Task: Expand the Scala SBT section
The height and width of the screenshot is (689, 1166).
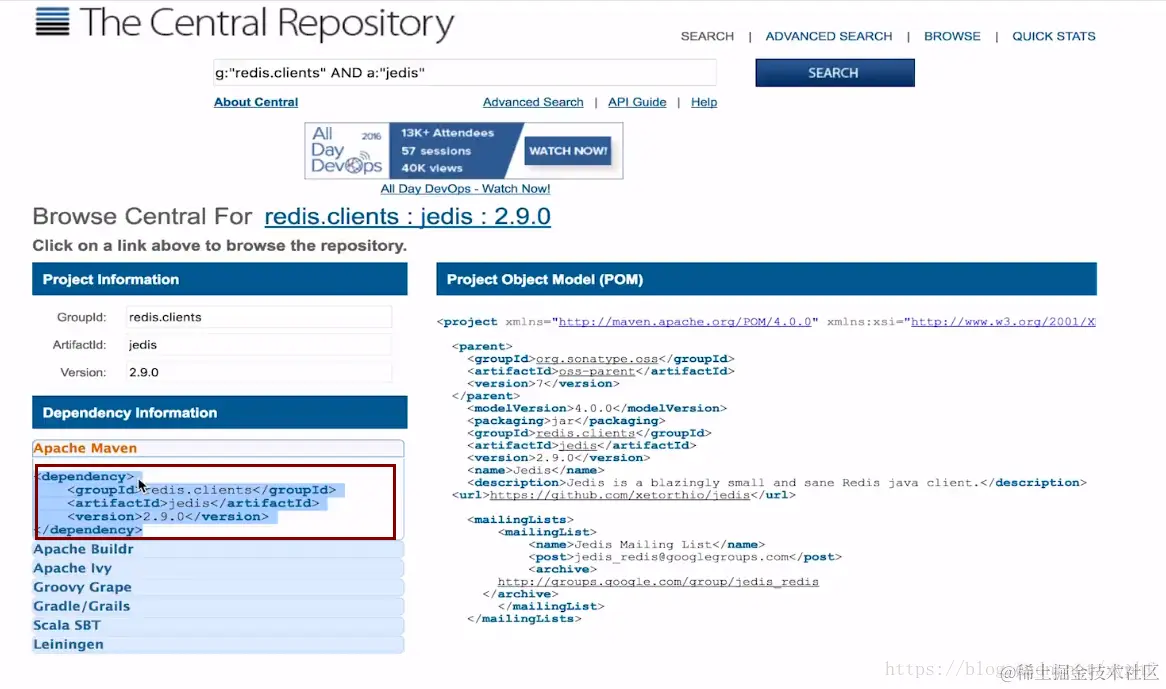Action: click(218, 625)
